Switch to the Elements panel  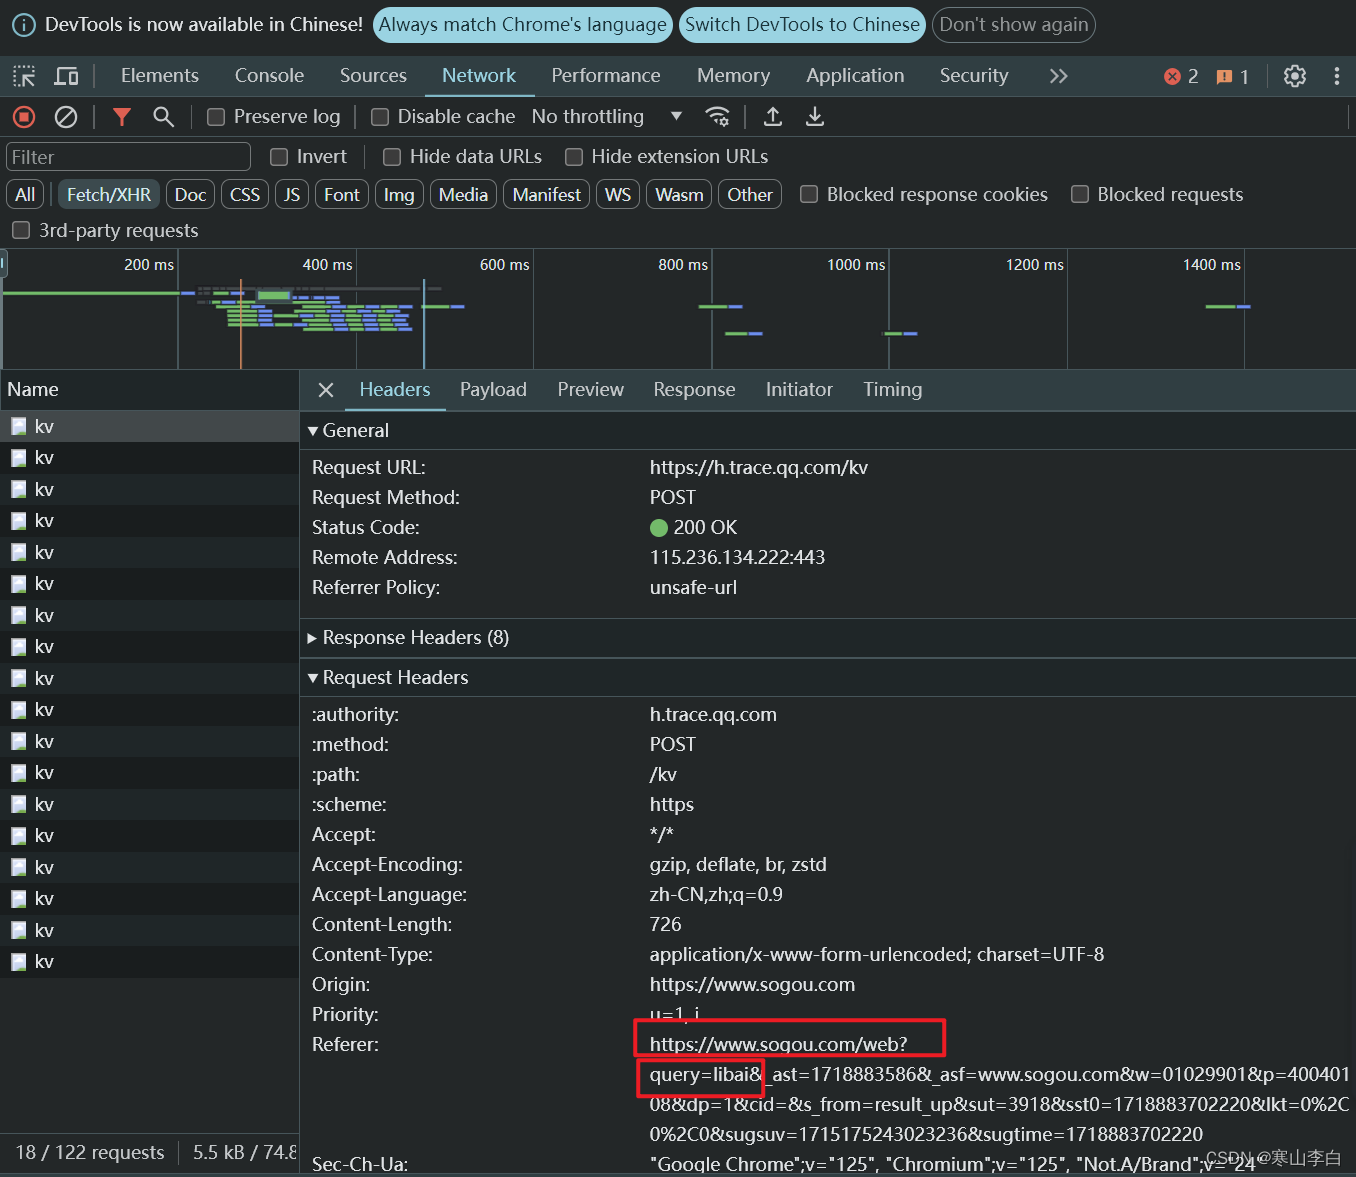click(160, 76)
